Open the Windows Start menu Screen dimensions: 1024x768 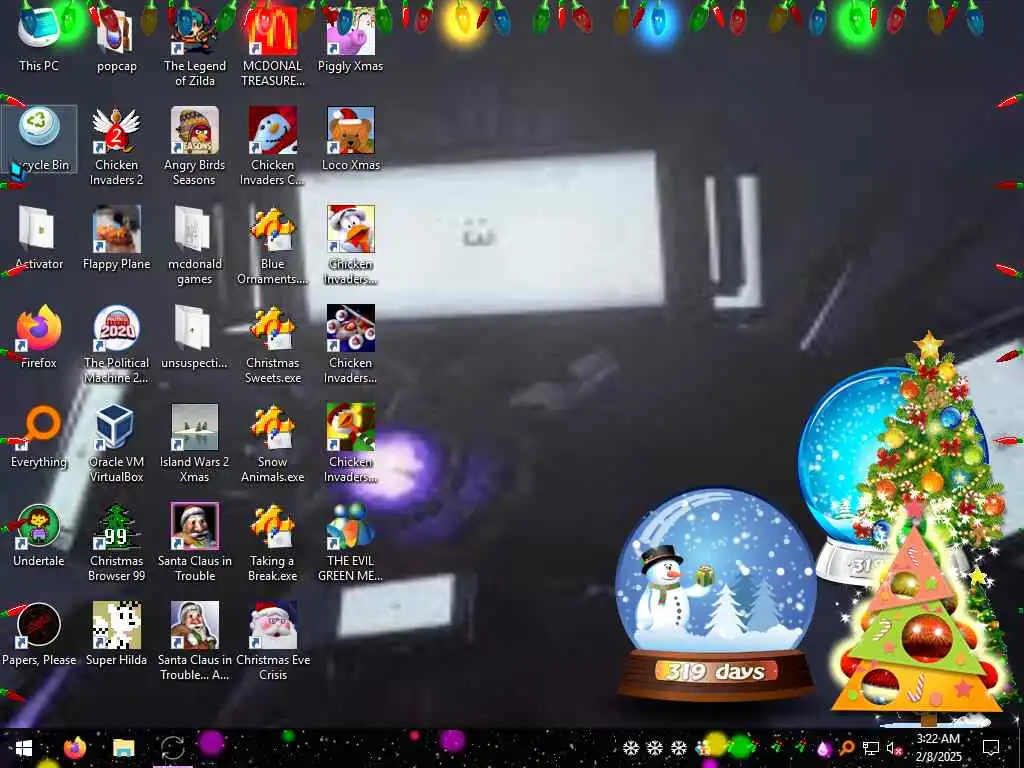(x=24, y=748)
